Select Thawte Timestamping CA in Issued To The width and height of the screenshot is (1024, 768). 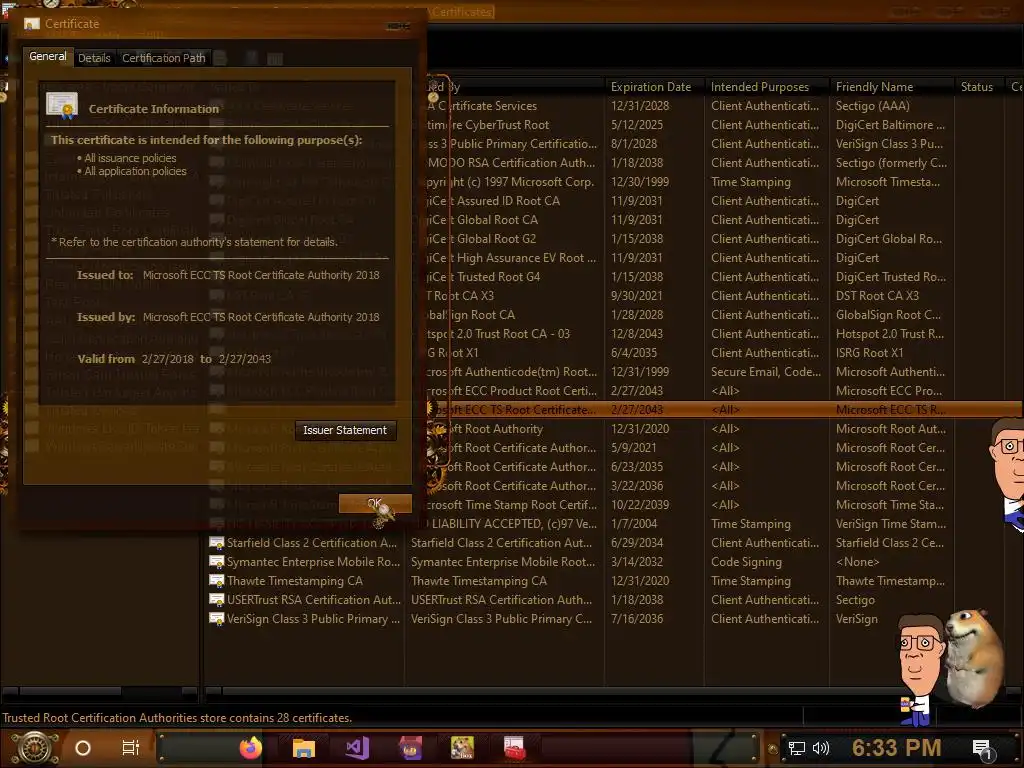(295, 581)
